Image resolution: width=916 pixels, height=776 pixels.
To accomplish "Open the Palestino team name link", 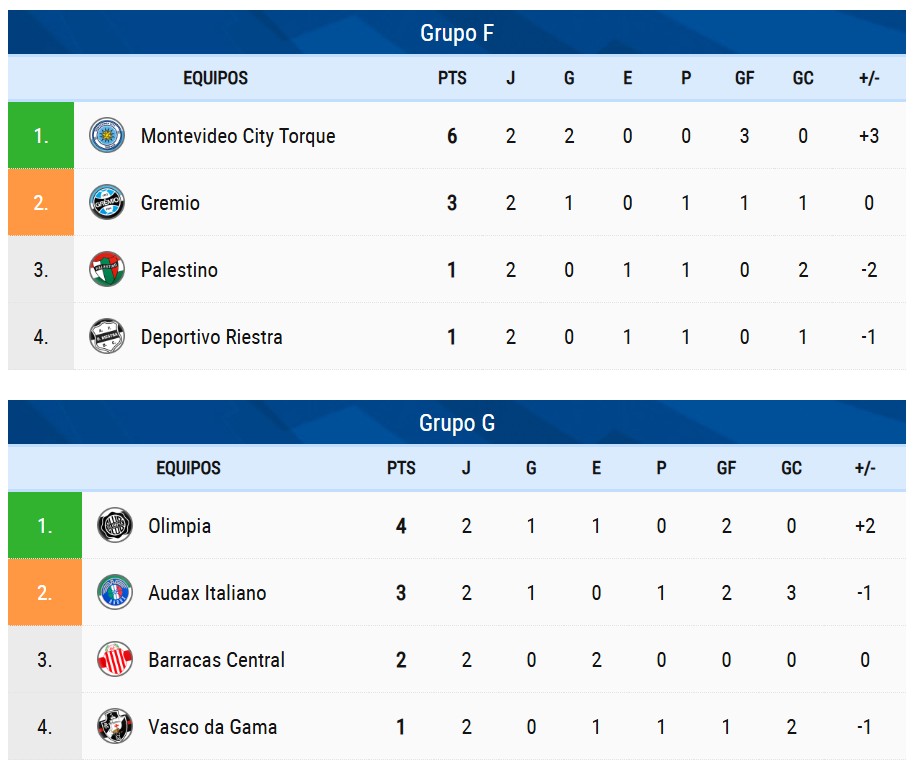I will [179, 270].
